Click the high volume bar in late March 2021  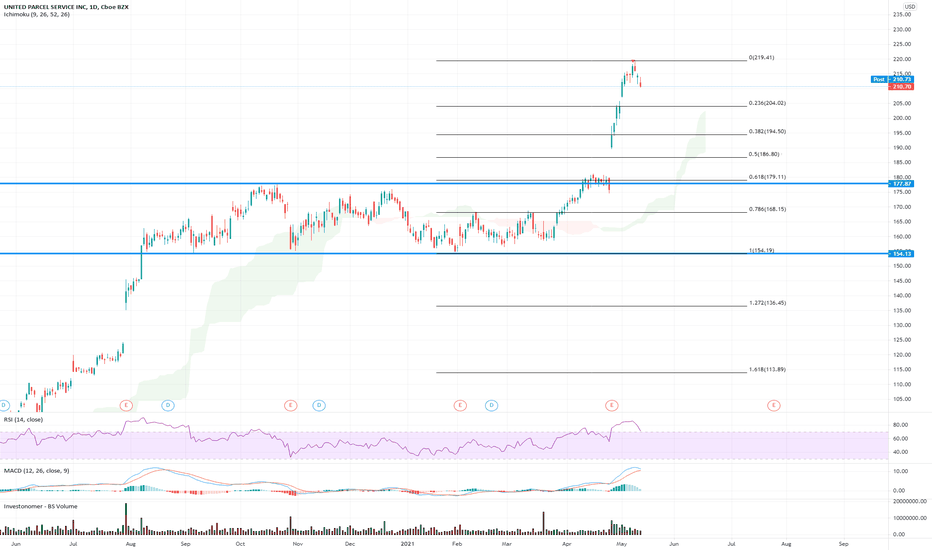point(543,523)
